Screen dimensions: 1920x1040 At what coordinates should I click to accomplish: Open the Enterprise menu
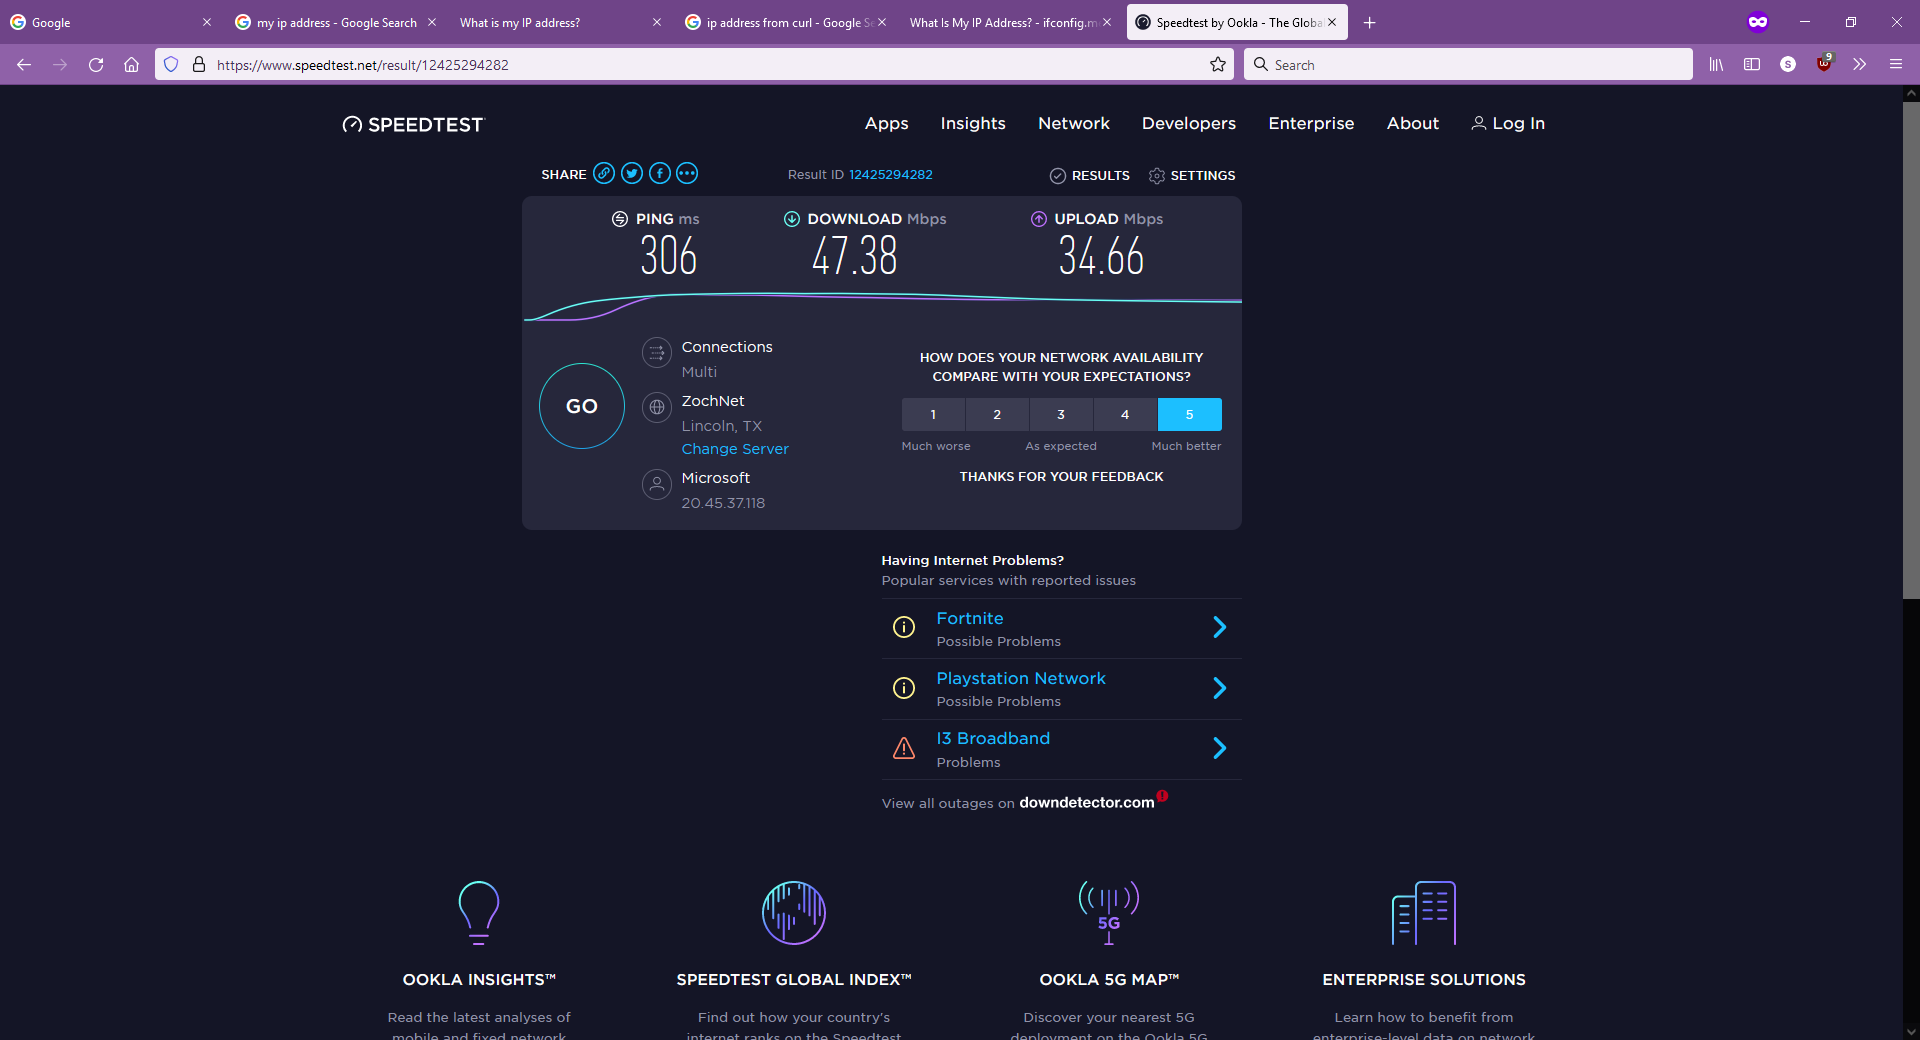(x=1311, y=123)
